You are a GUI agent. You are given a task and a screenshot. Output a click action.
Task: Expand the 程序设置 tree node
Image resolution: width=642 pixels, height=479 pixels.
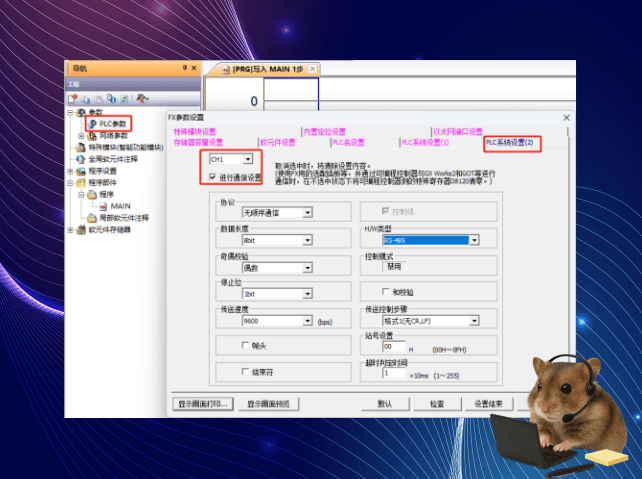70,171
